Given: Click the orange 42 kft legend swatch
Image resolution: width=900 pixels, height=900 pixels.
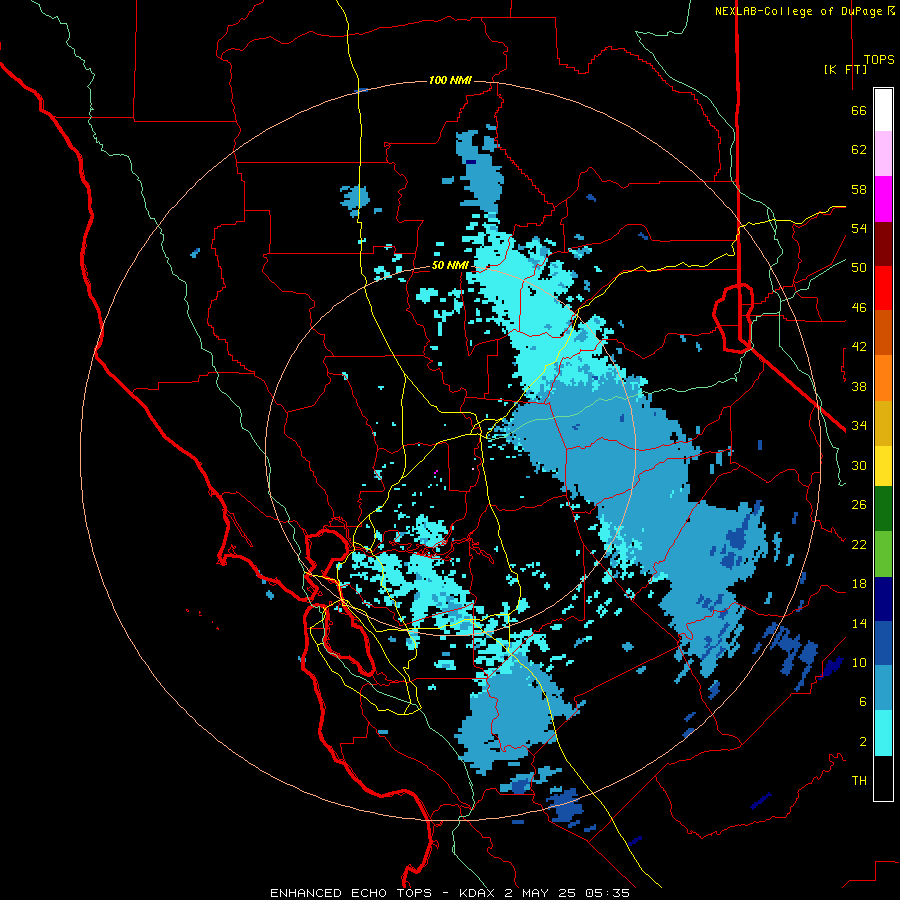Looking at the screenshot, I should 883,378.
